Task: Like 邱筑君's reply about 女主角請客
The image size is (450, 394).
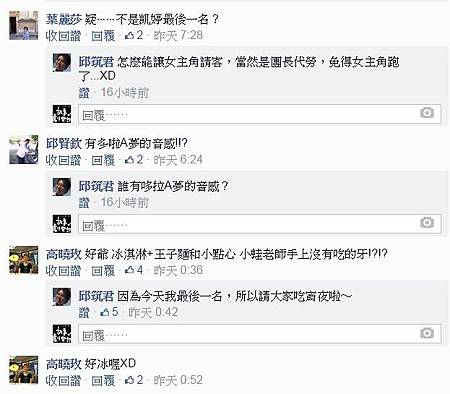Action: point(84,93)
